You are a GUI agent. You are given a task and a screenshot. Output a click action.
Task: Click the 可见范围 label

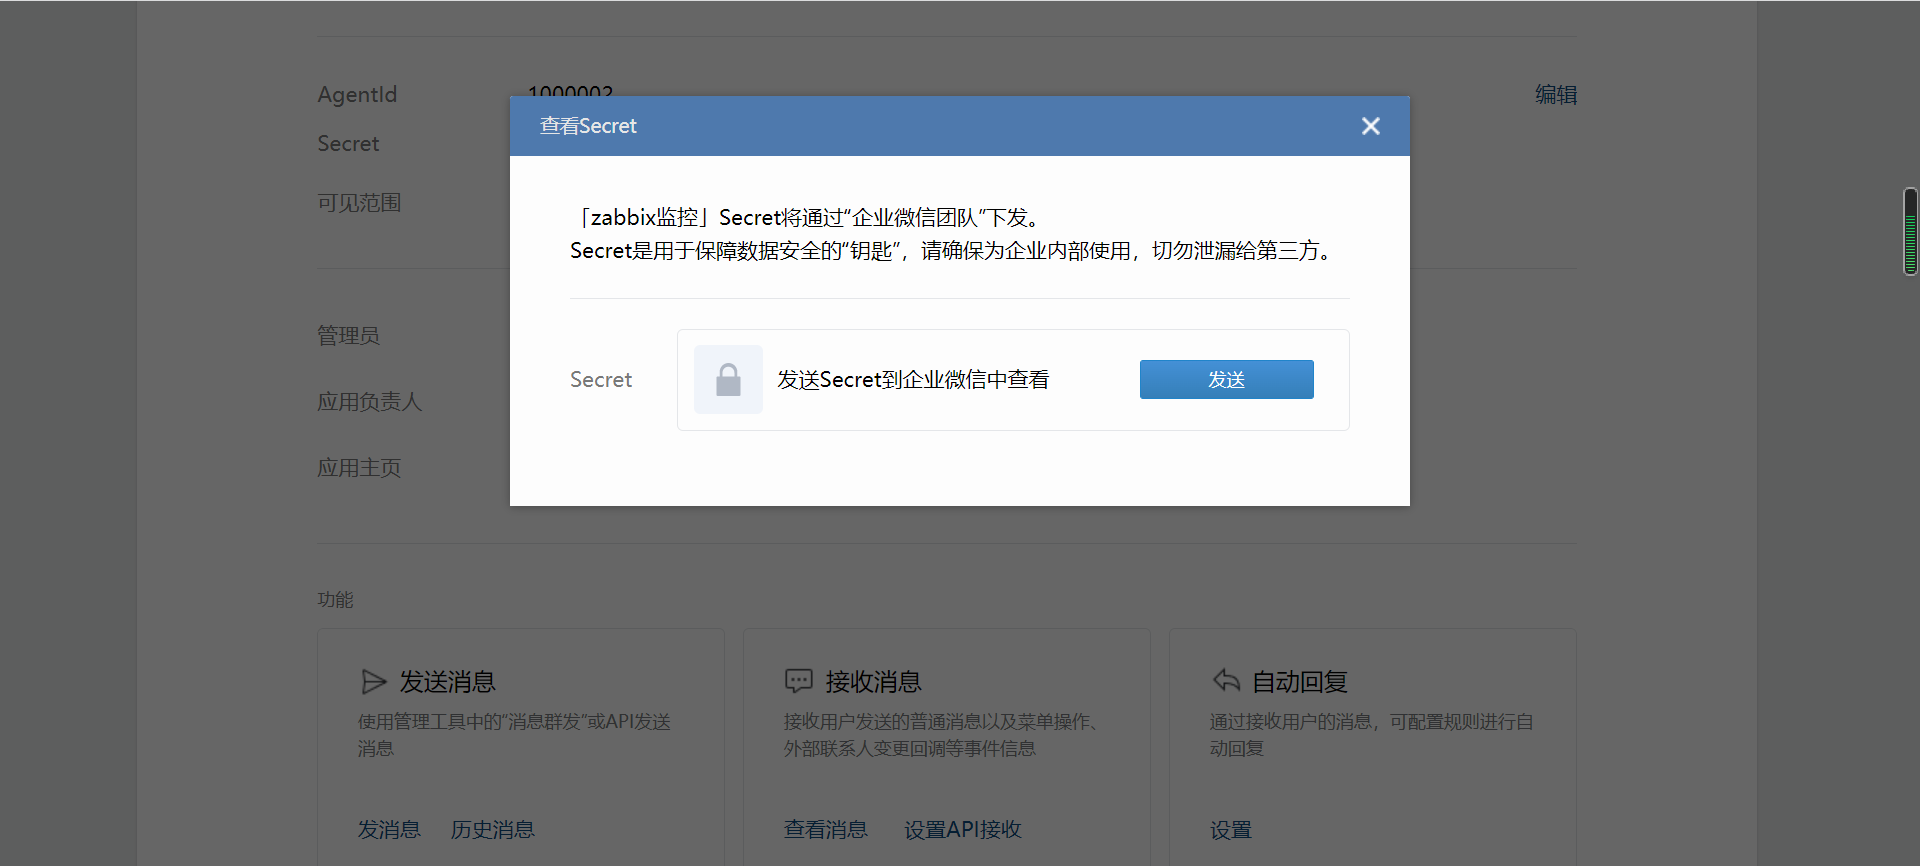tap(359, 203)
